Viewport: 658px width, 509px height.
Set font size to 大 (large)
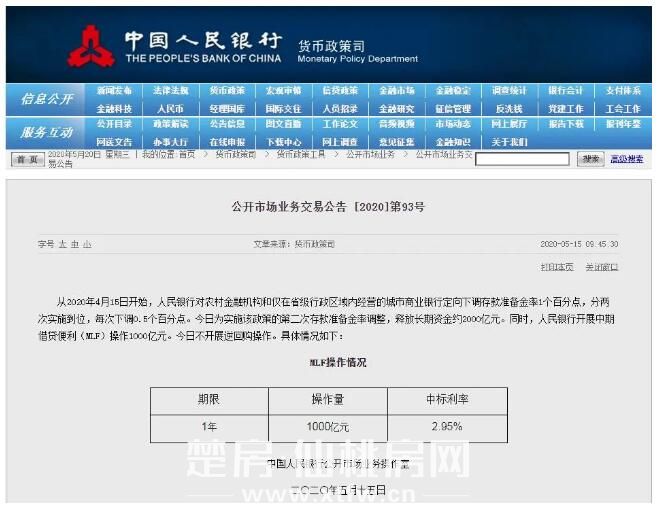pyautogui.click(x=63, y=244)
